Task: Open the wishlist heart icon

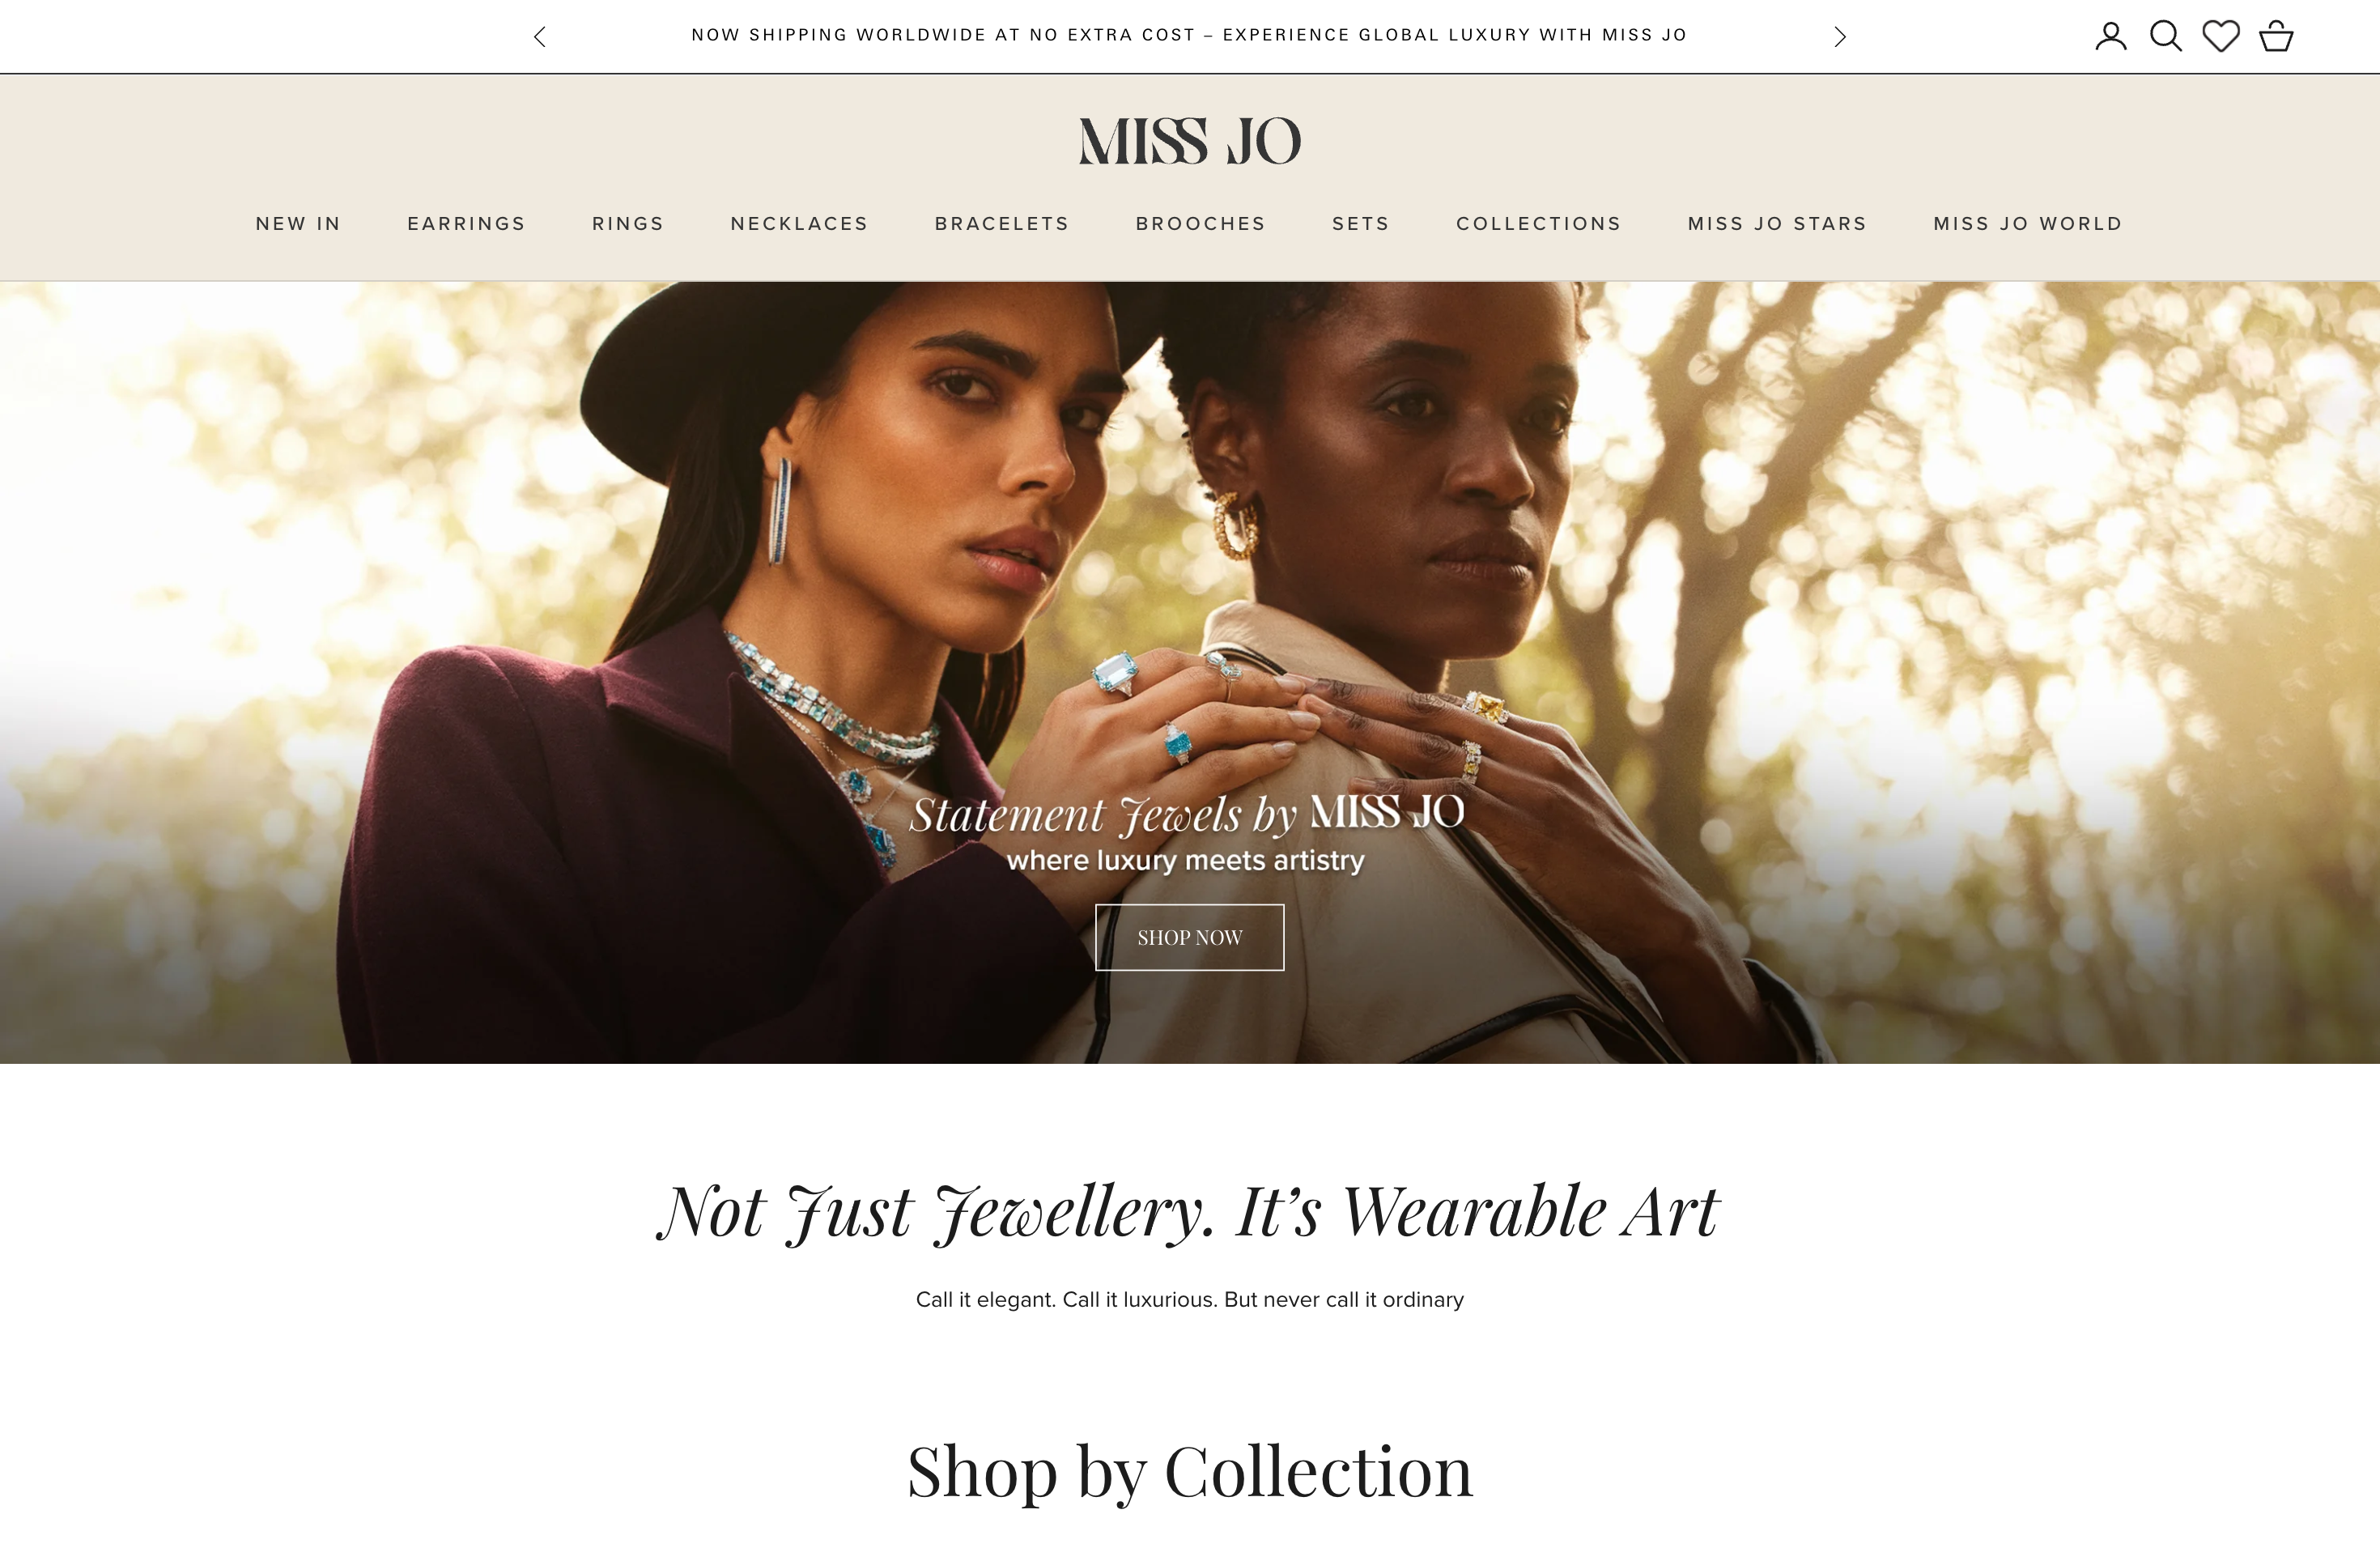Action: coord(2221,36)
